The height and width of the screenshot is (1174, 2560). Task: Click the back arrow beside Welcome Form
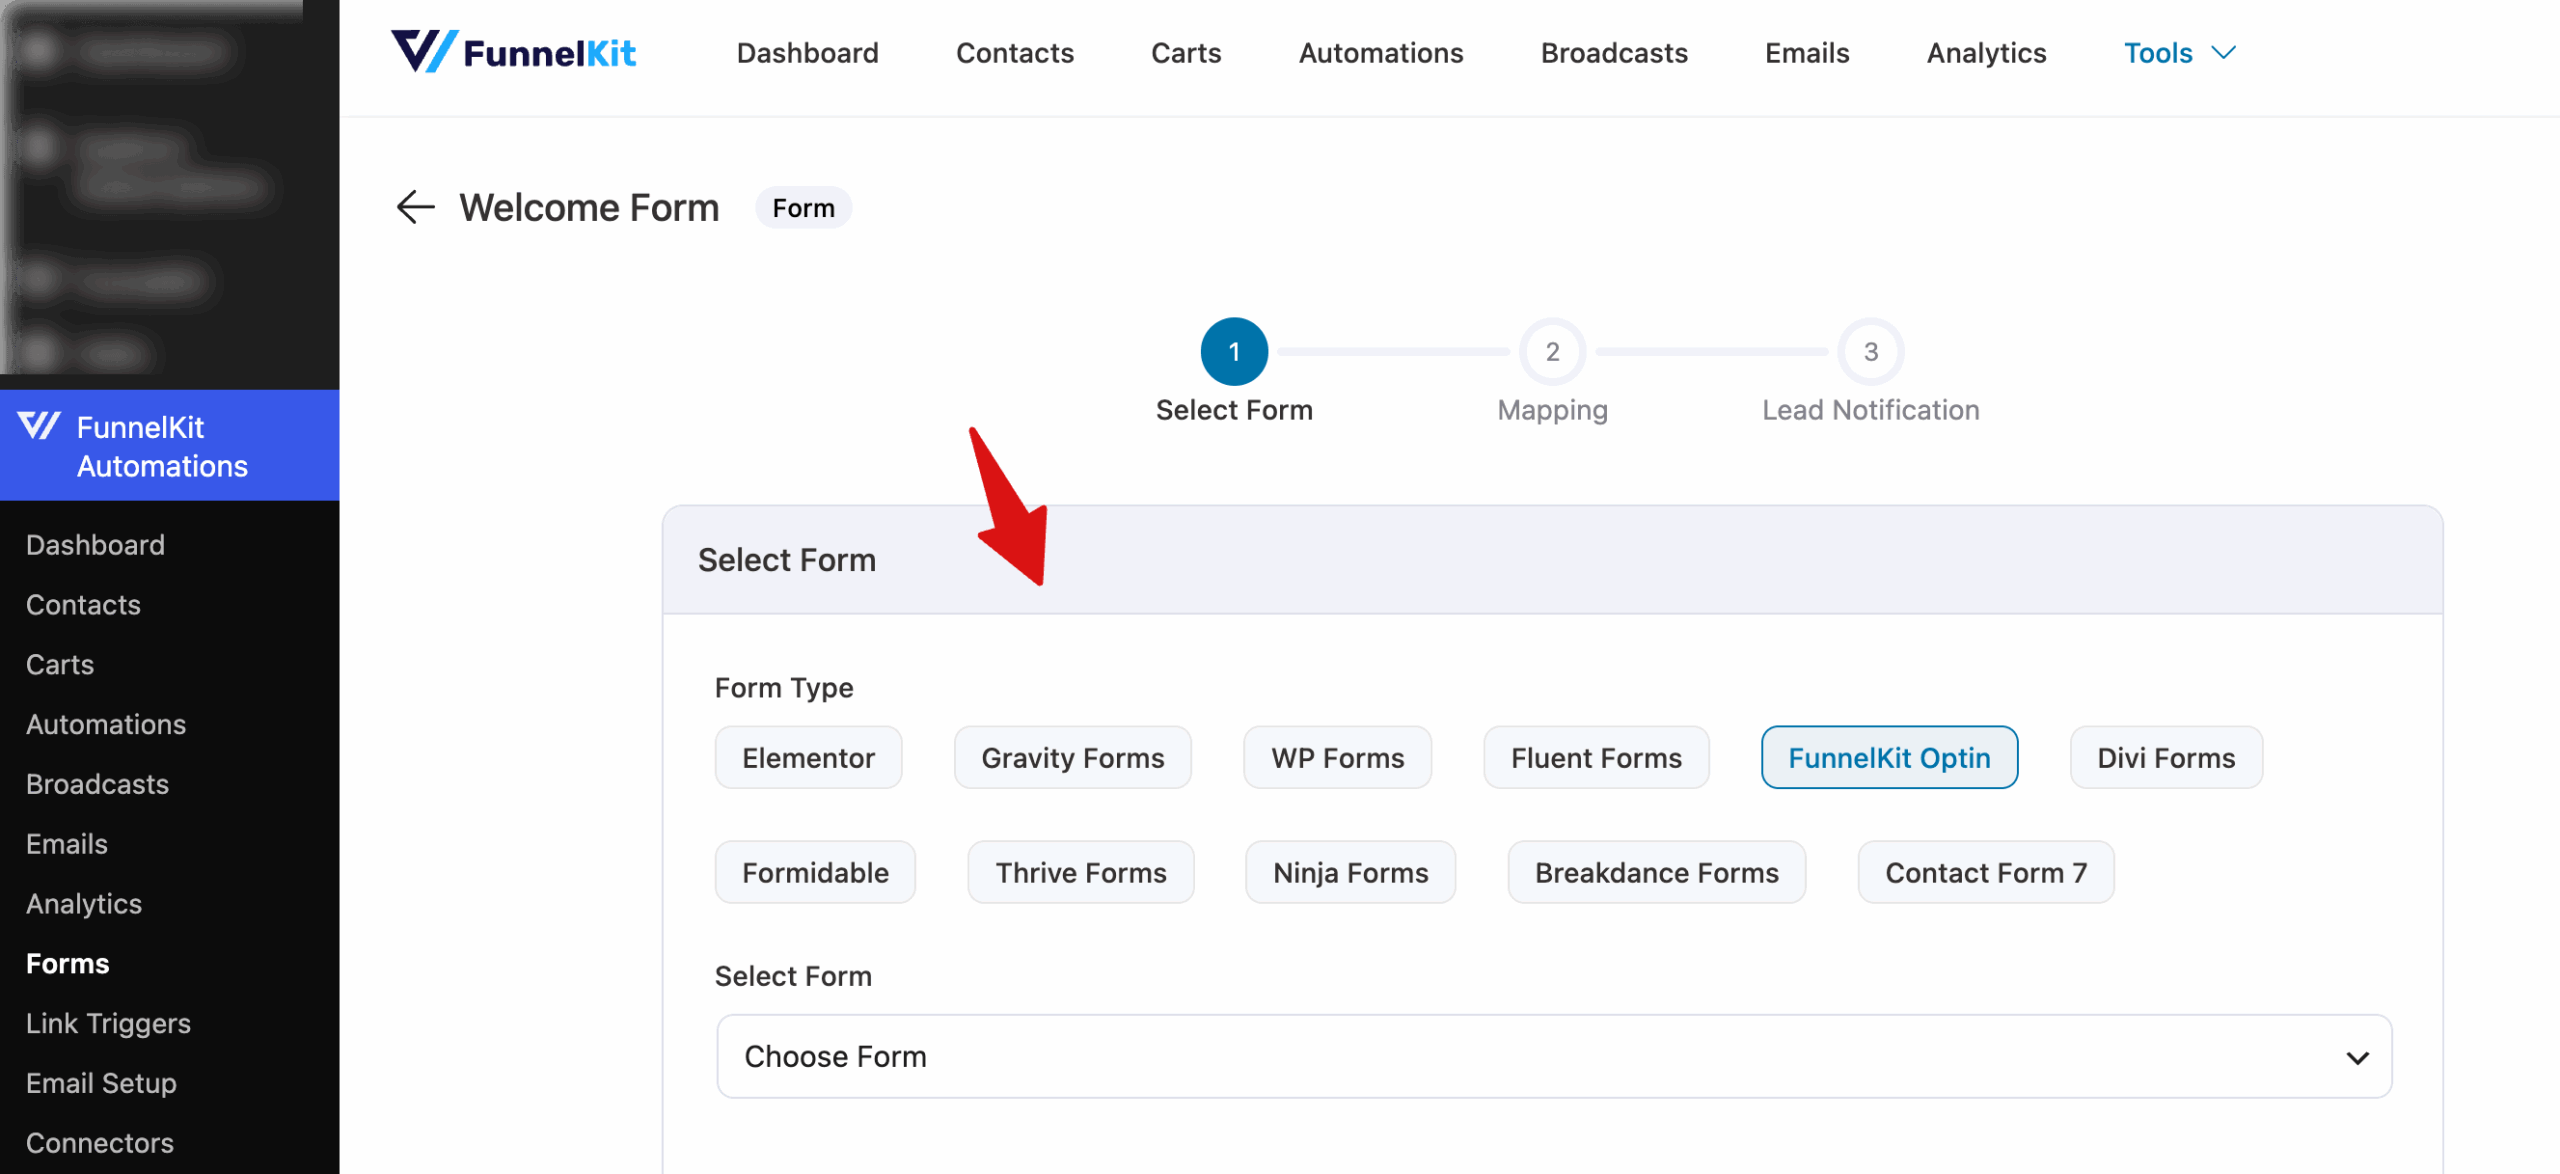click(415, 207)
